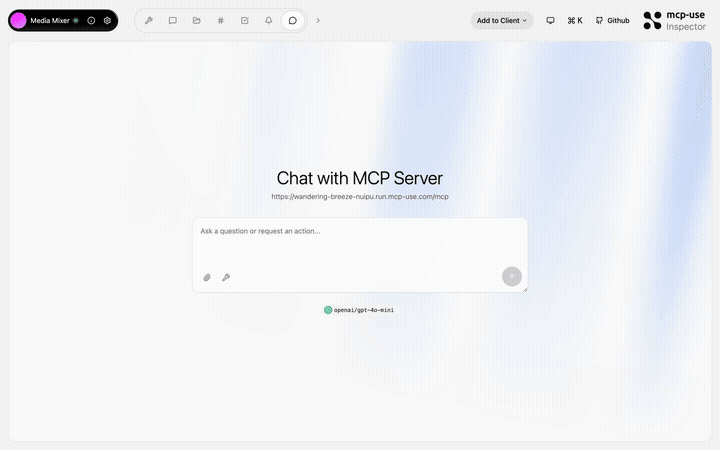The height and width of the screenshot is (450, 720).
Task: Open Media Mixer settings gear
Action: [107, 20]
